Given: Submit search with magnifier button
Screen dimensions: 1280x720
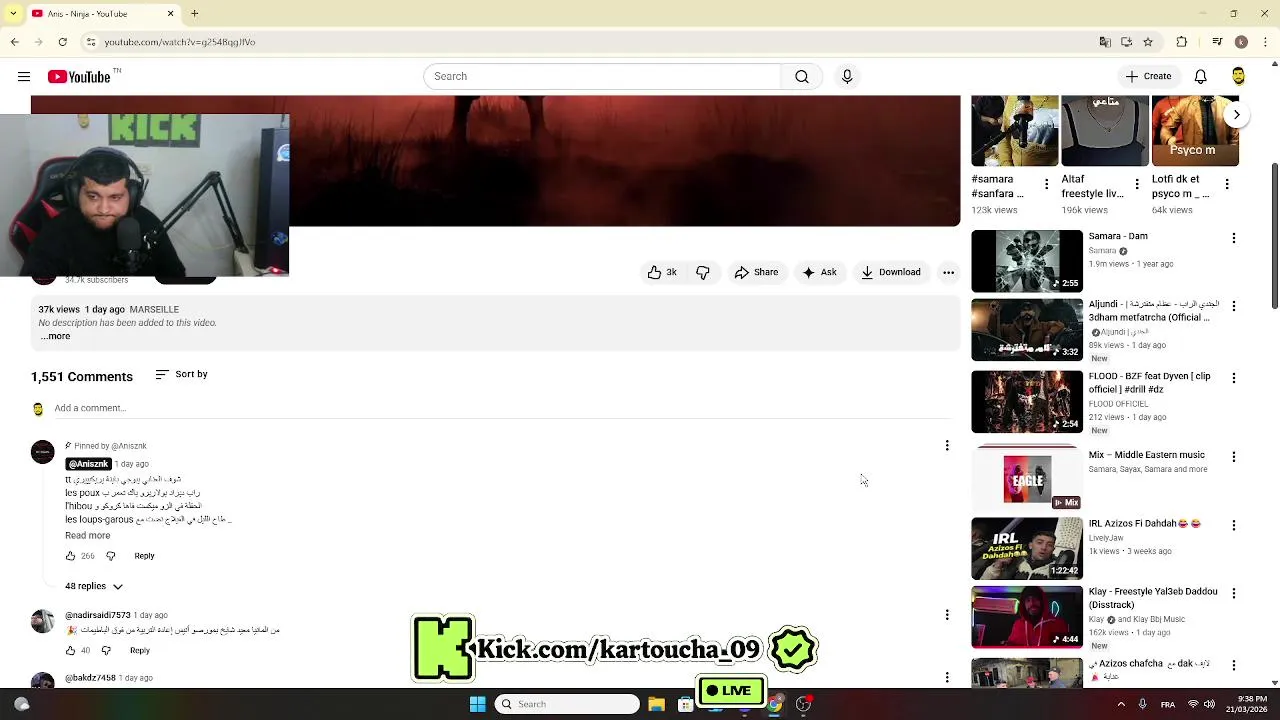Looking at the screenshot, I should point(802,76).
